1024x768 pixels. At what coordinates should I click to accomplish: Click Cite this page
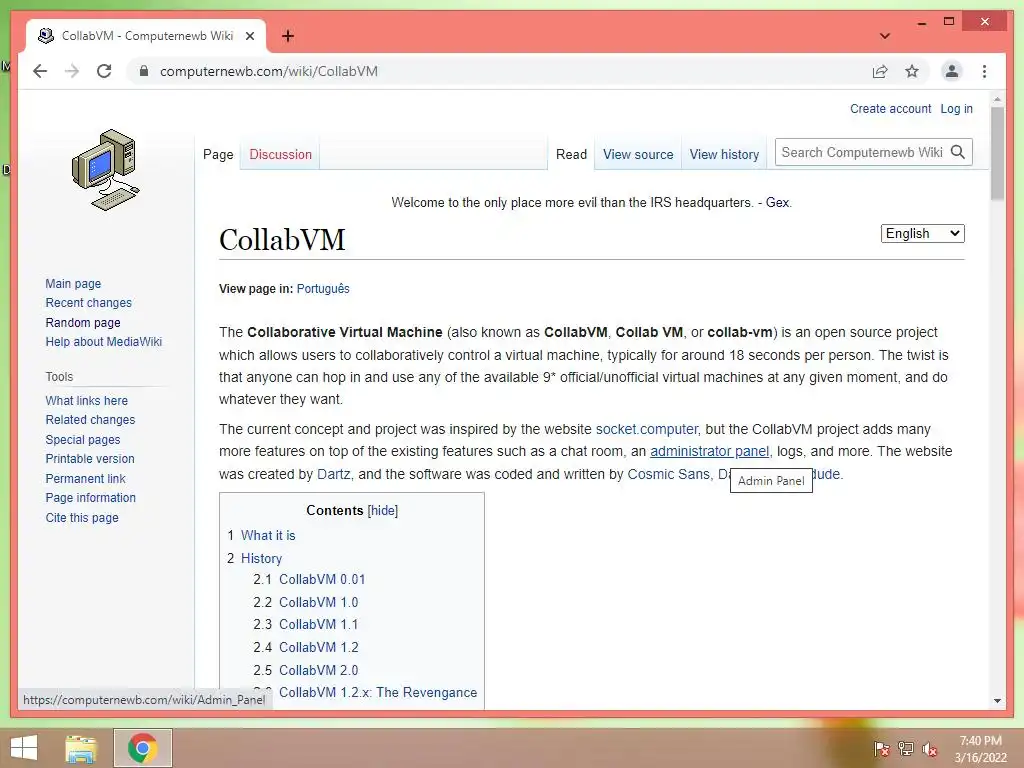click(x=82, y=517)
